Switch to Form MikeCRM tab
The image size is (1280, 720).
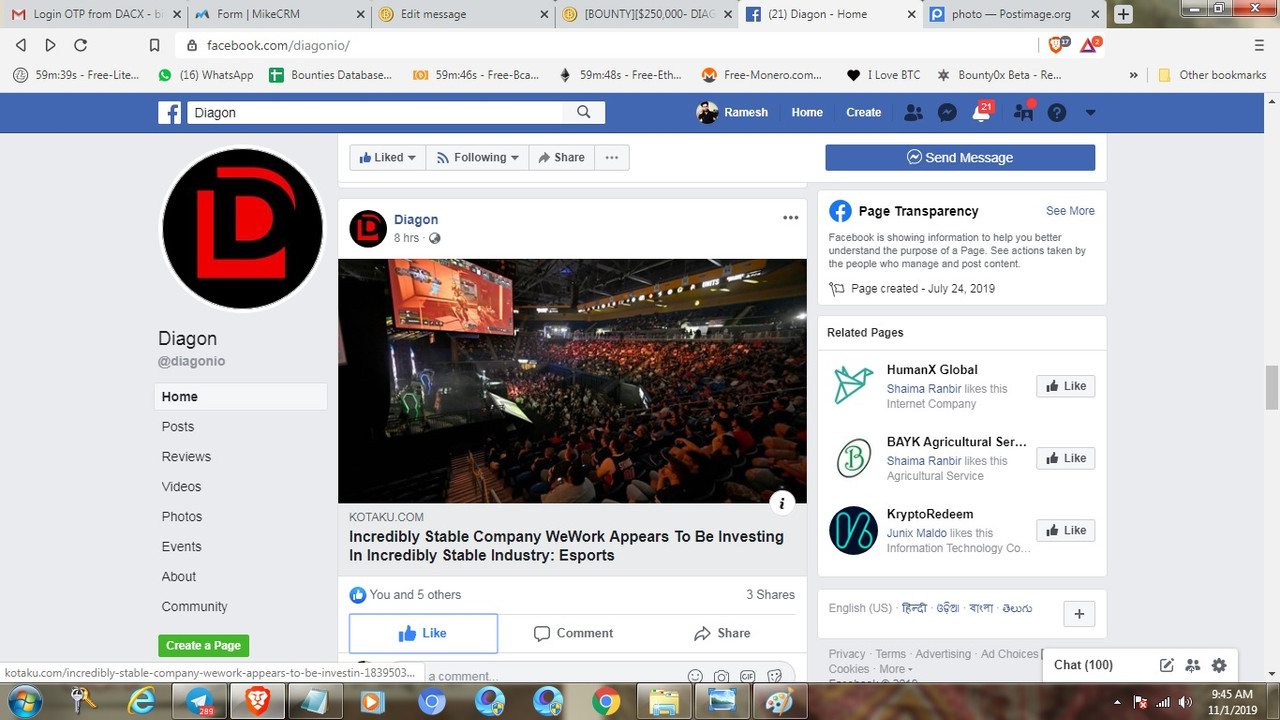click(278, 14)
